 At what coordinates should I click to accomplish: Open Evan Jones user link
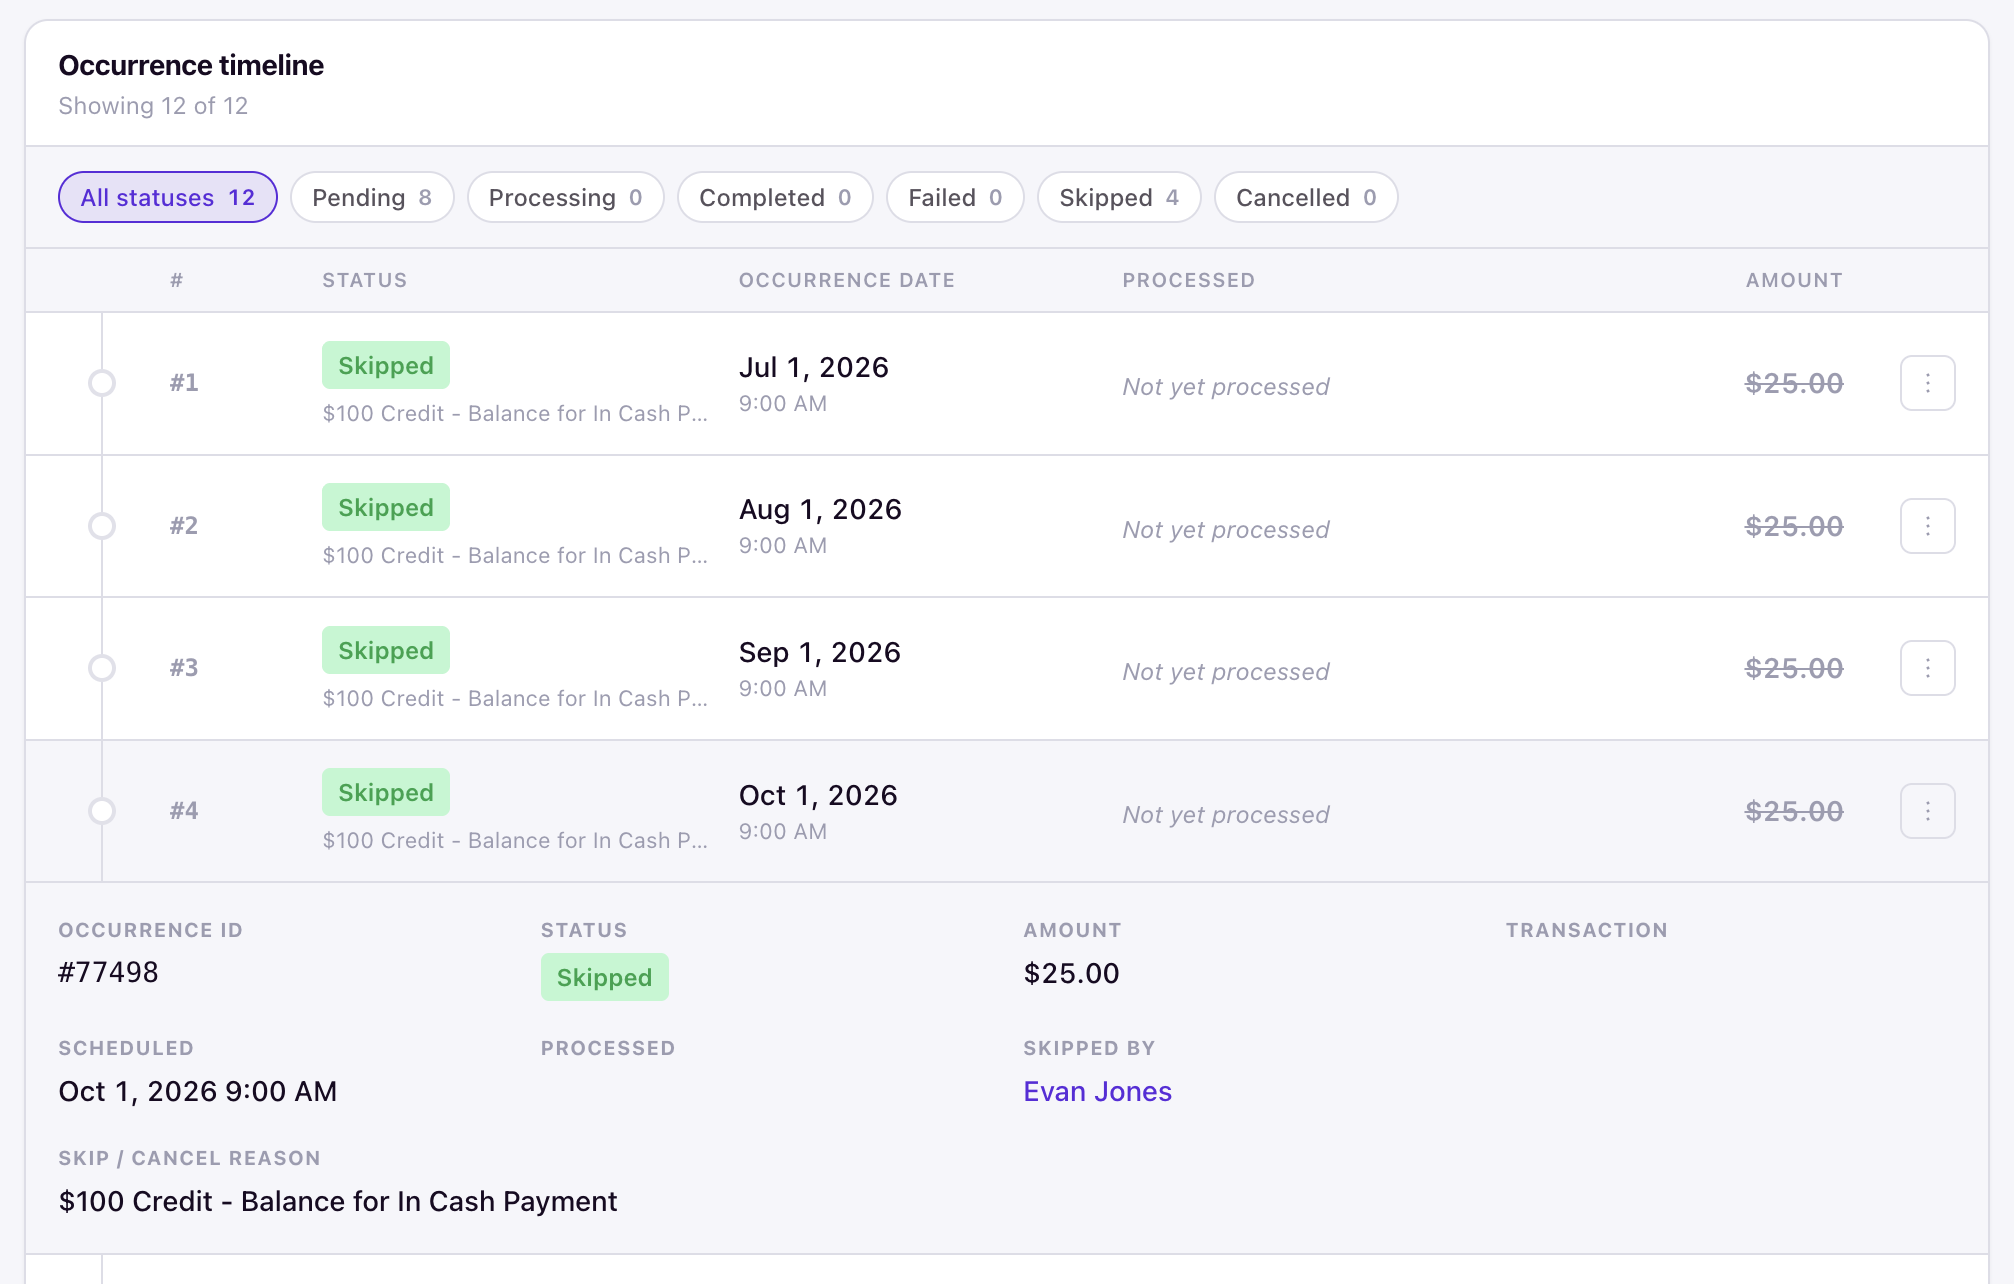[x=1097, y=1091]
